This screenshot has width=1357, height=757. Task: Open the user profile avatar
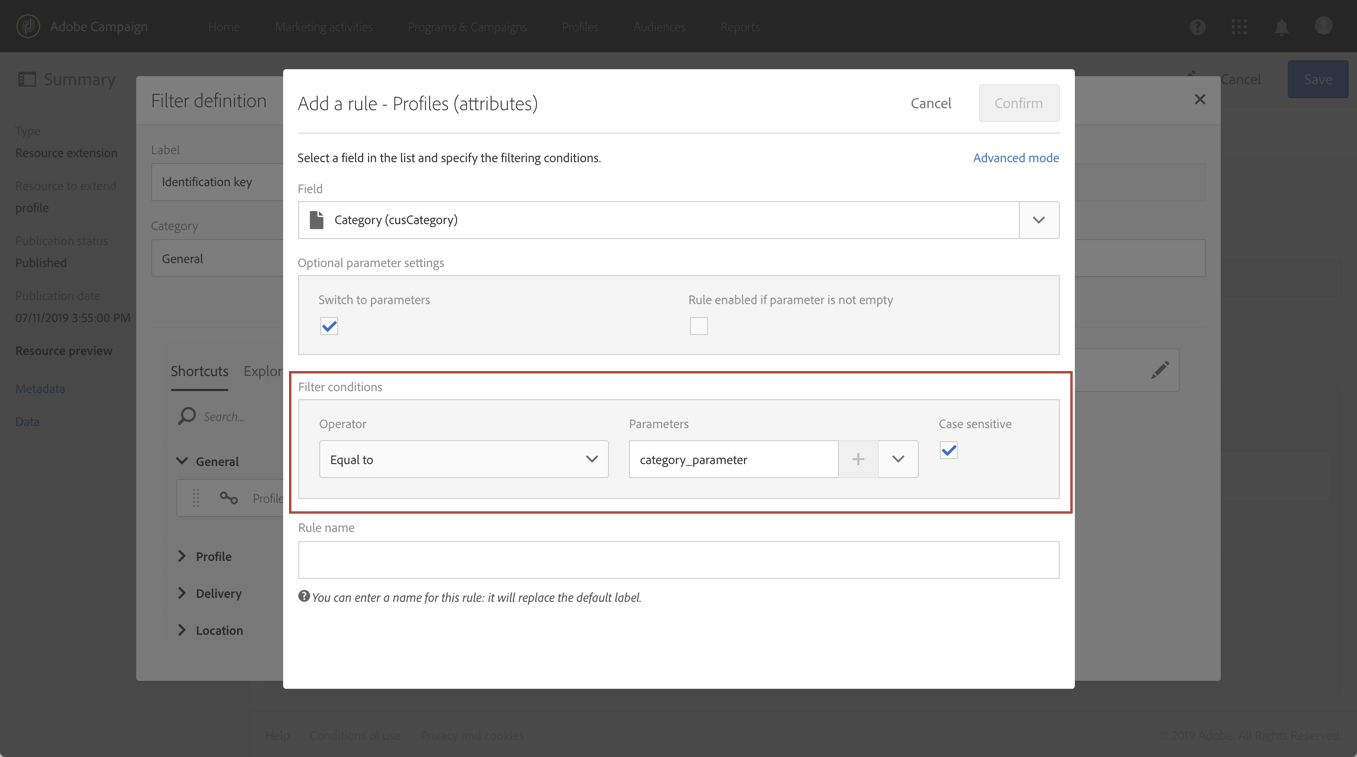tap(1323, 26)
